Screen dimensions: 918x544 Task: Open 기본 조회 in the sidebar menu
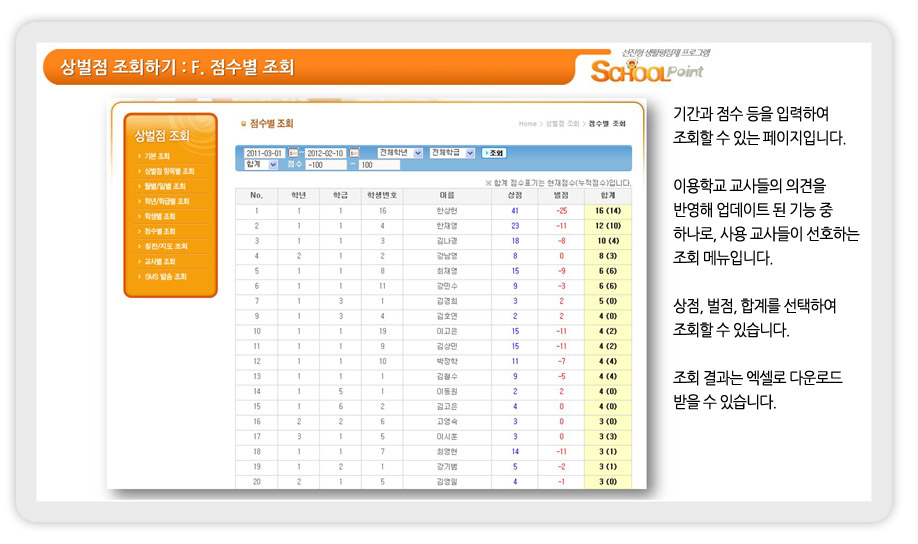point(158,156)
